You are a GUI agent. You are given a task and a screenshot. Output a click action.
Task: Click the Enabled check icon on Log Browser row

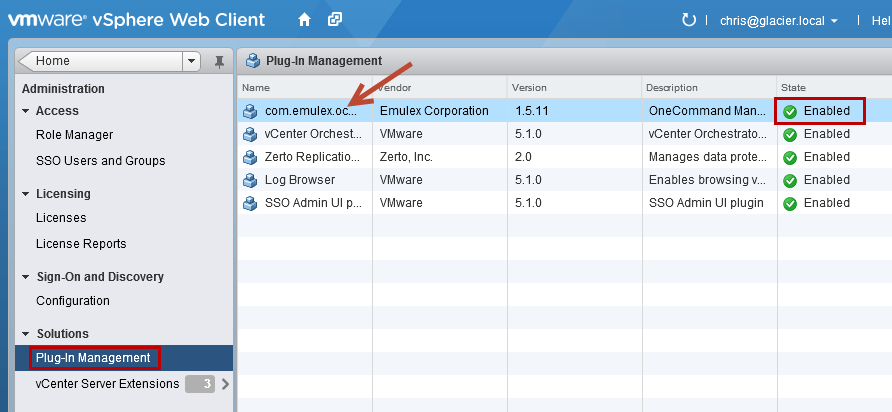click(x=790, y=181)
